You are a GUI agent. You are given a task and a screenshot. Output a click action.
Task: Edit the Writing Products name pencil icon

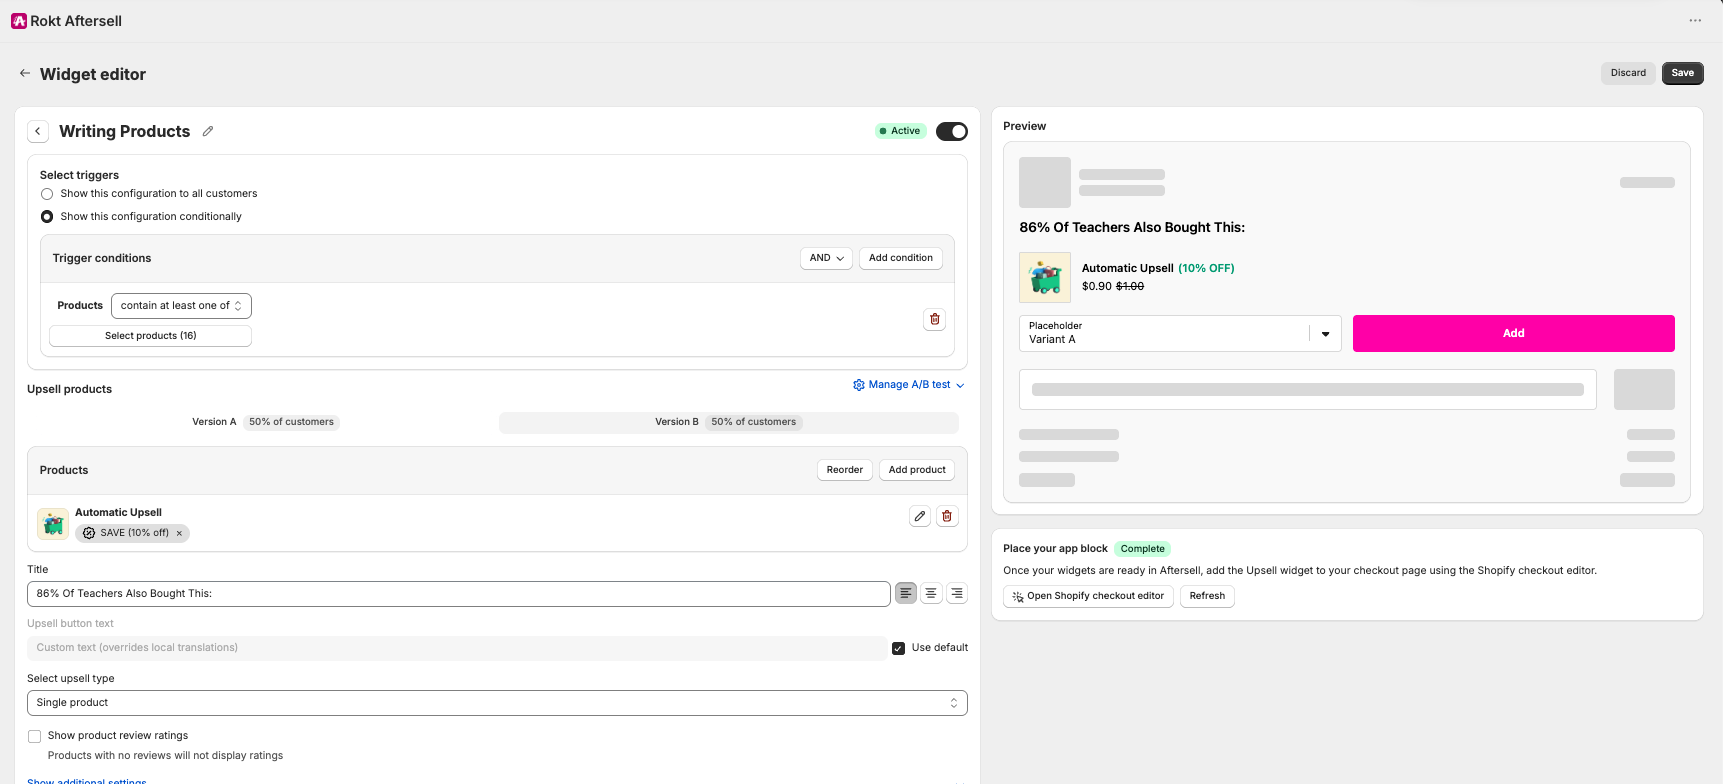208,131
